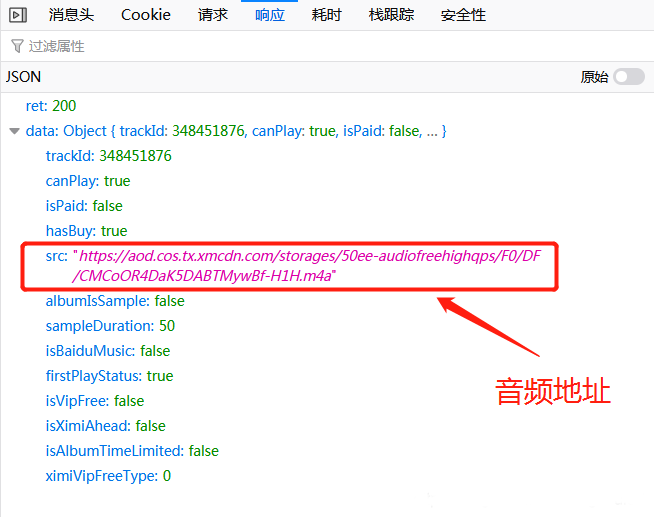This screenshot has width=654, height=517.
Task: Open the 耗时 timings tab
Action: point(326,14)
